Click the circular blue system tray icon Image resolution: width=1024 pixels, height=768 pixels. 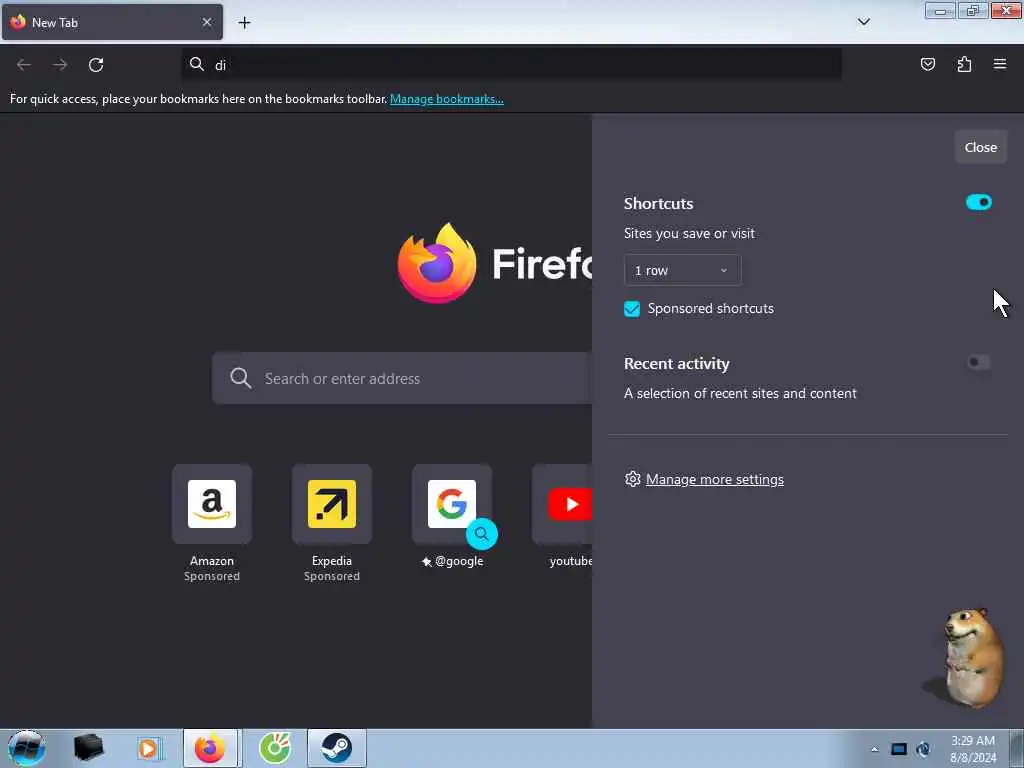coord(923,749)
